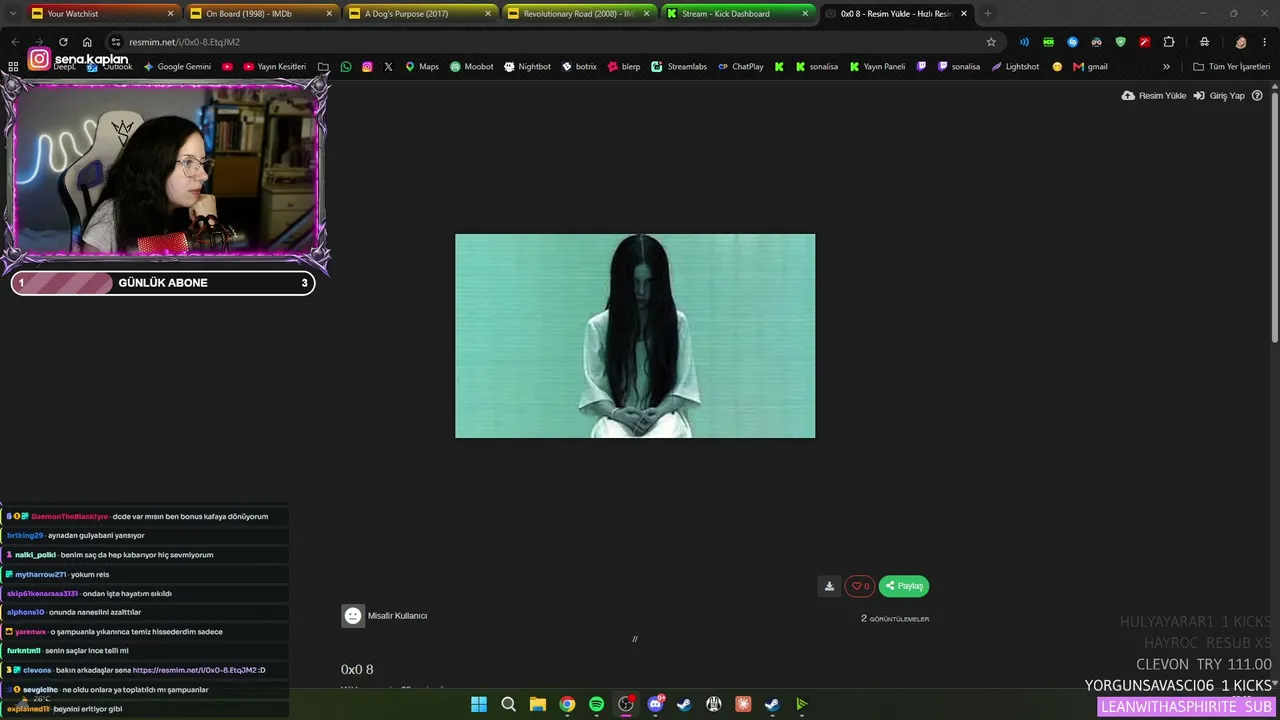Open the Streamlabs bookmark
The width and height of the screenshot is (1280, 720).
[679, 67]
